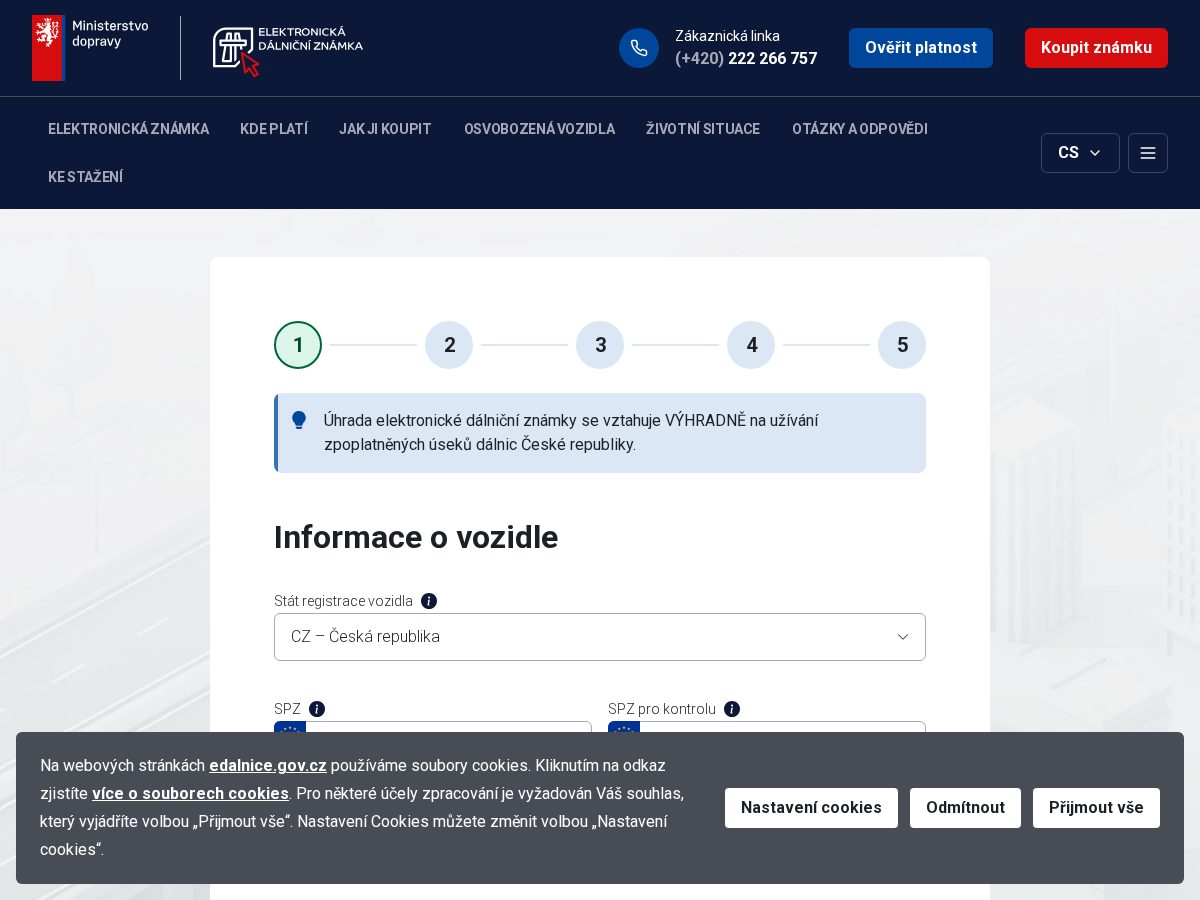The height and width of the screenshot is (900, 1200).
Task: Click the Odmítnout cookies button
Action: pyautogui.click(x=965, y=808)
